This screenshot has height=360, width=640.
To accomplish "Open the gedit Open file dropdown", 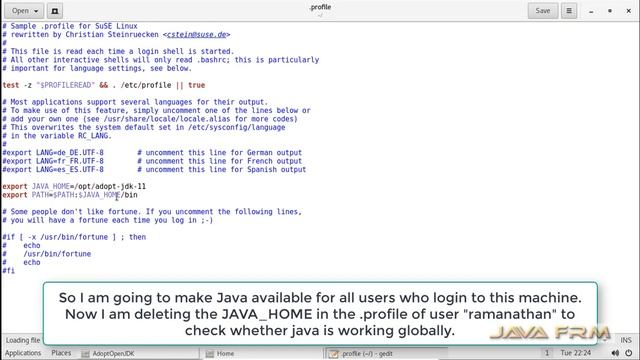I will [24, 11].
